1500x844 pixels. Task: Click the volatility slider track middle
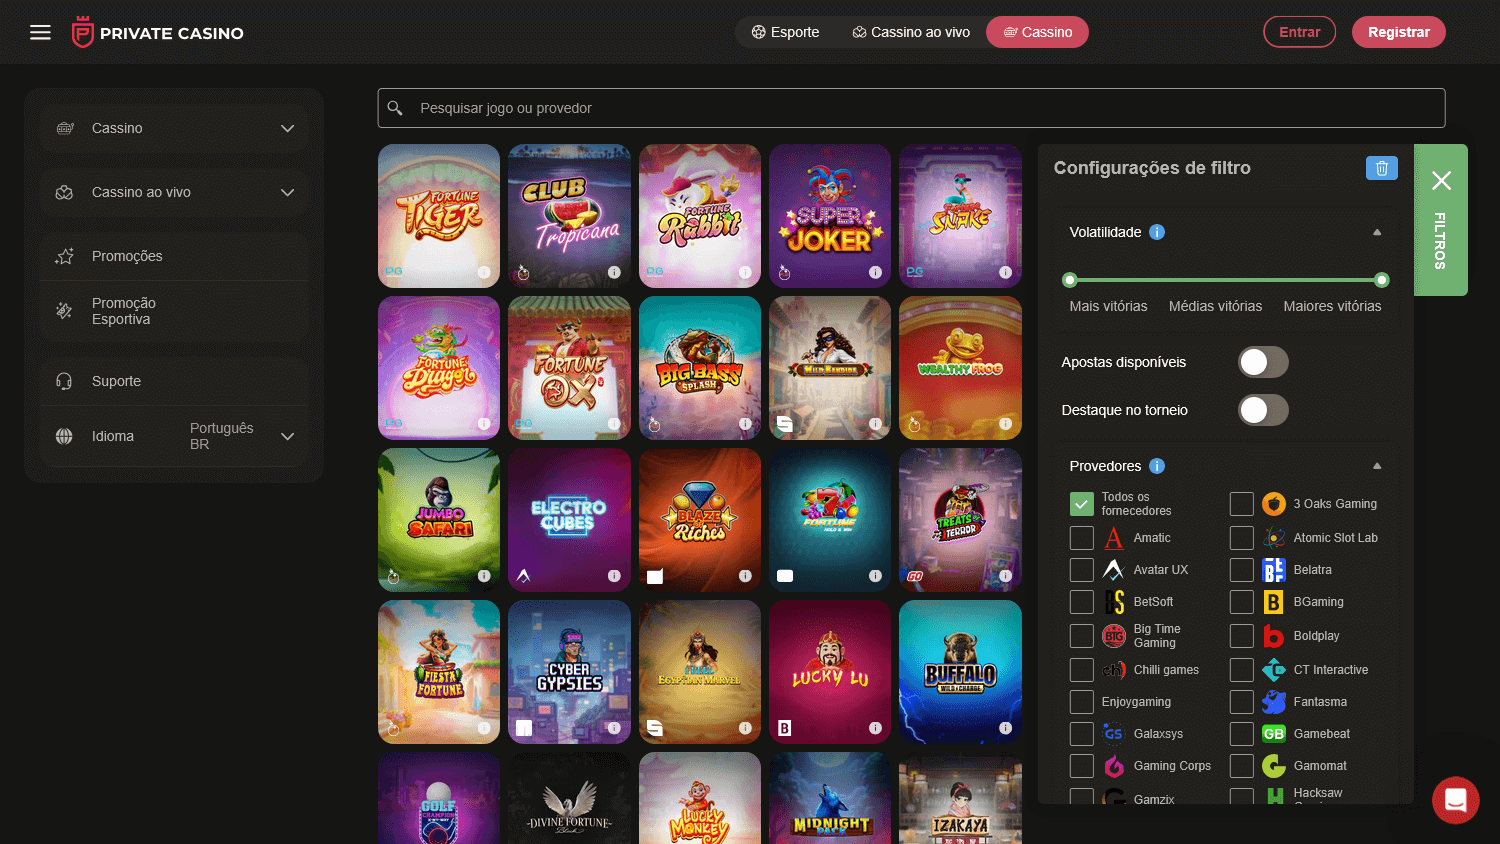tap(1226, 280)
